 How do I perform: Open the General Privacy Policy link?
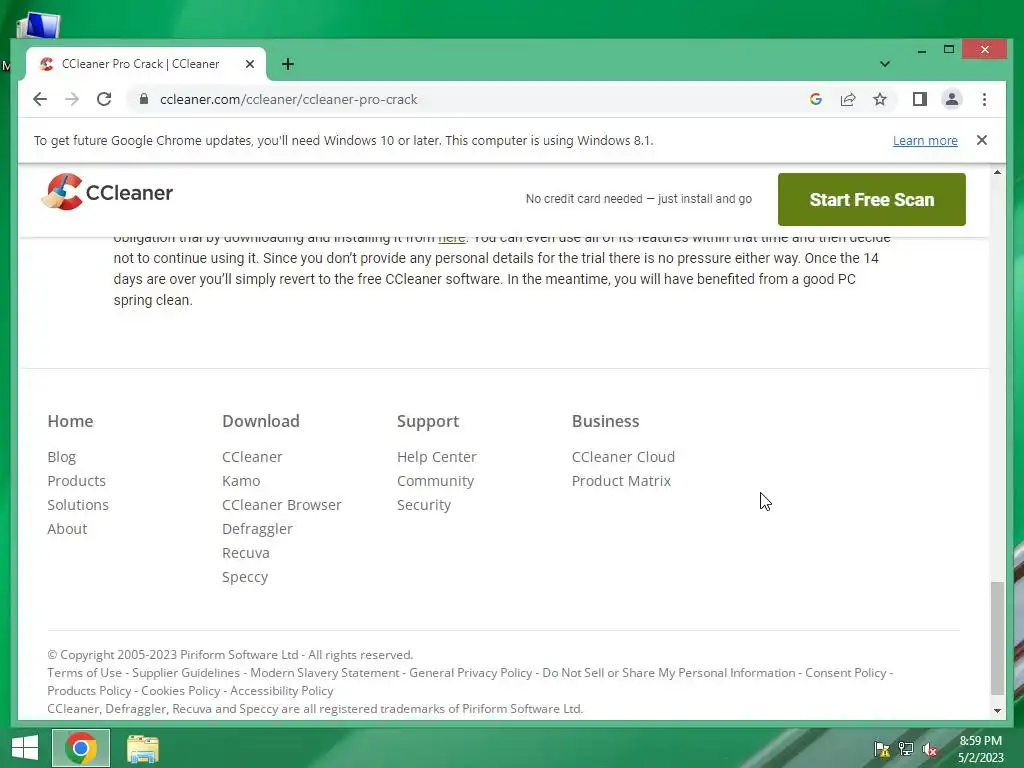[x=470, y=673]
